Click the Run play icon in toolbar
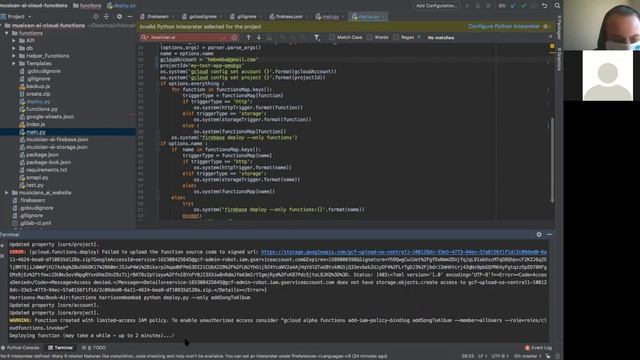 point(467,6)
